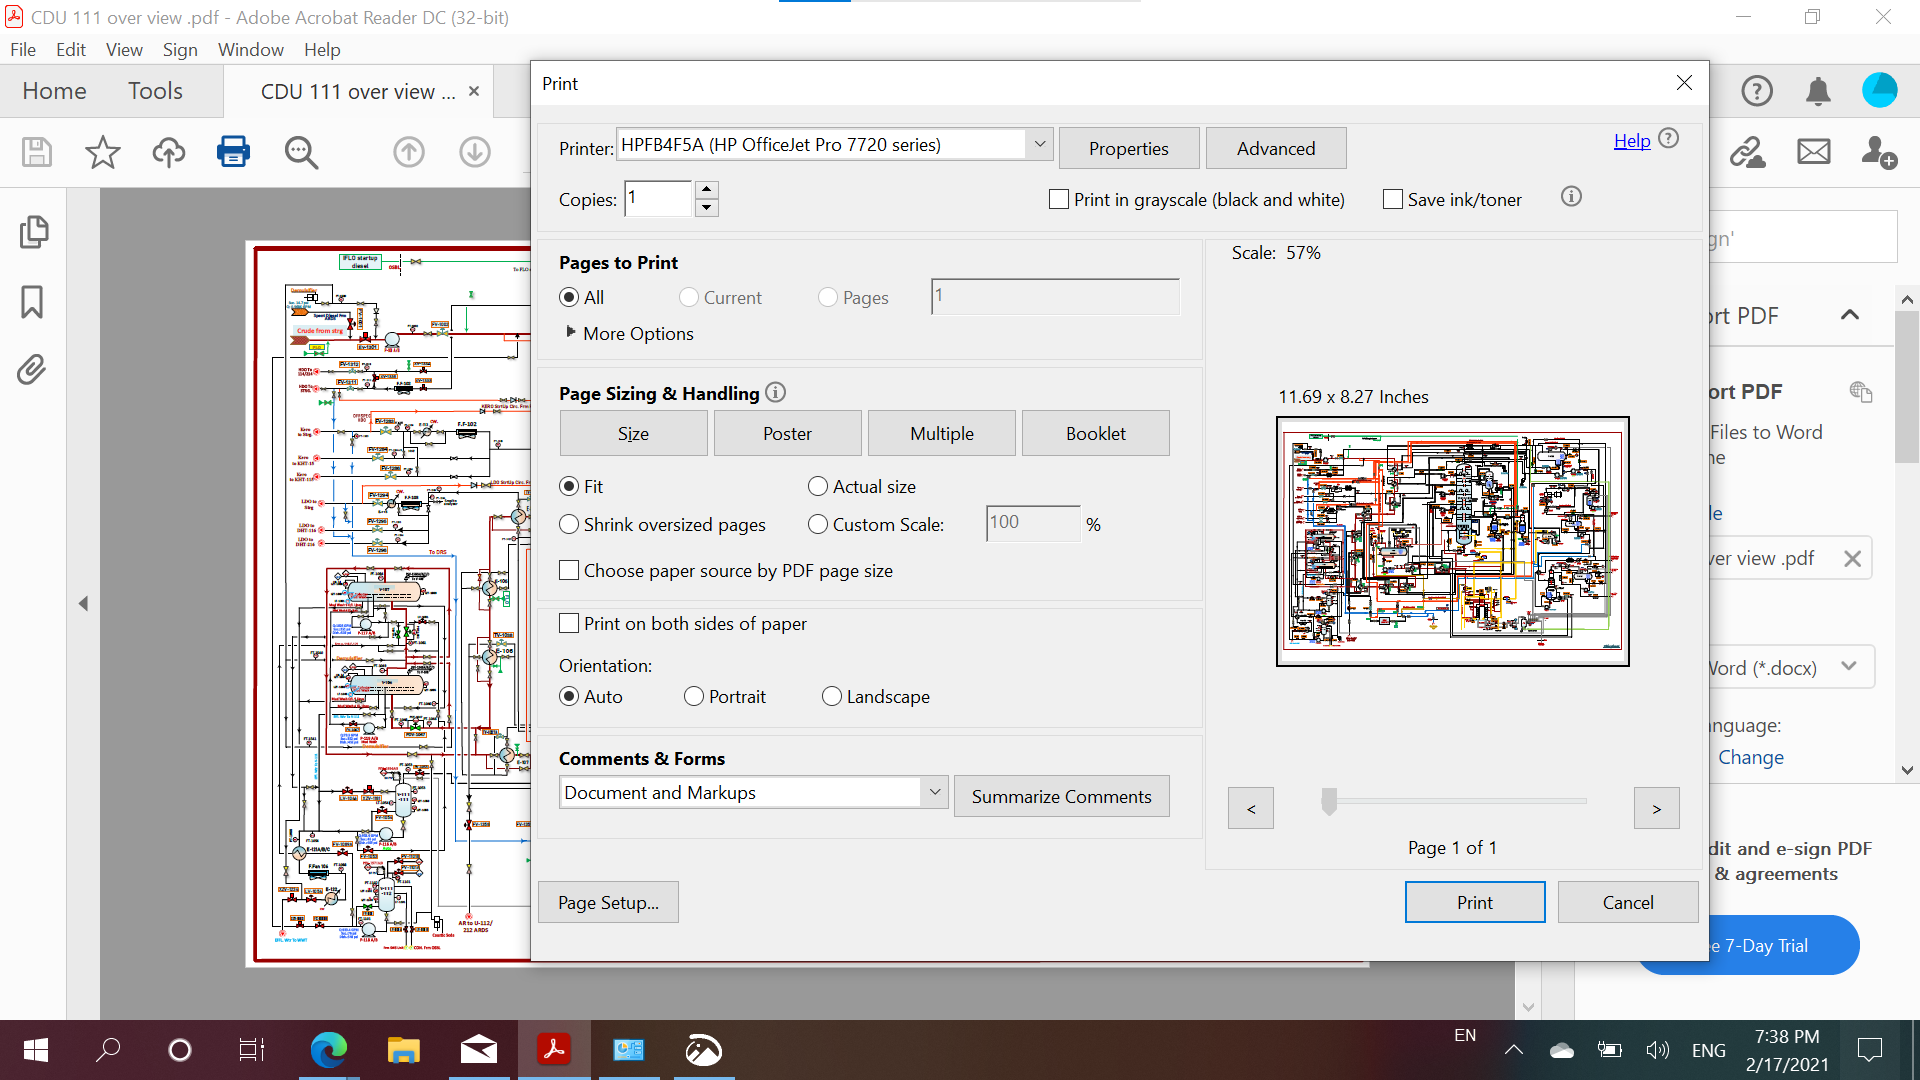
Task: Open the File menu
Action: click(x=23, y=49)
